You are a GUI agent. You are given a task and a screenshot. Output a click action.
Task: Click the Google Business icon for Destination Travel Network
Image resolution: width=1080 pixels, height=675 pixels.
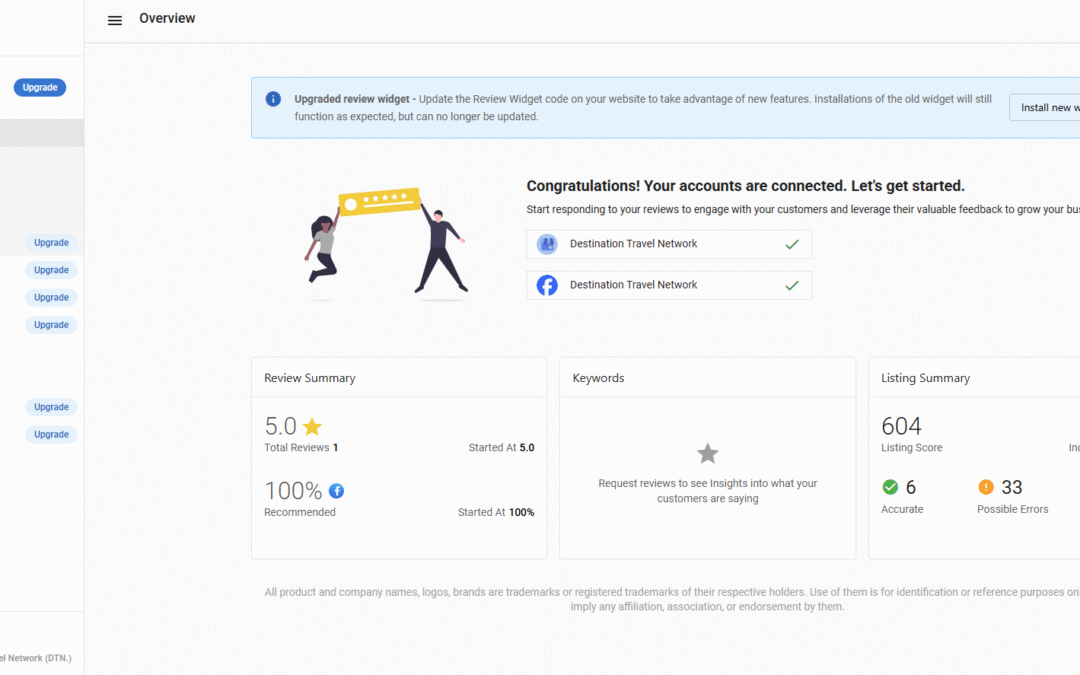[x=547, y=244]
